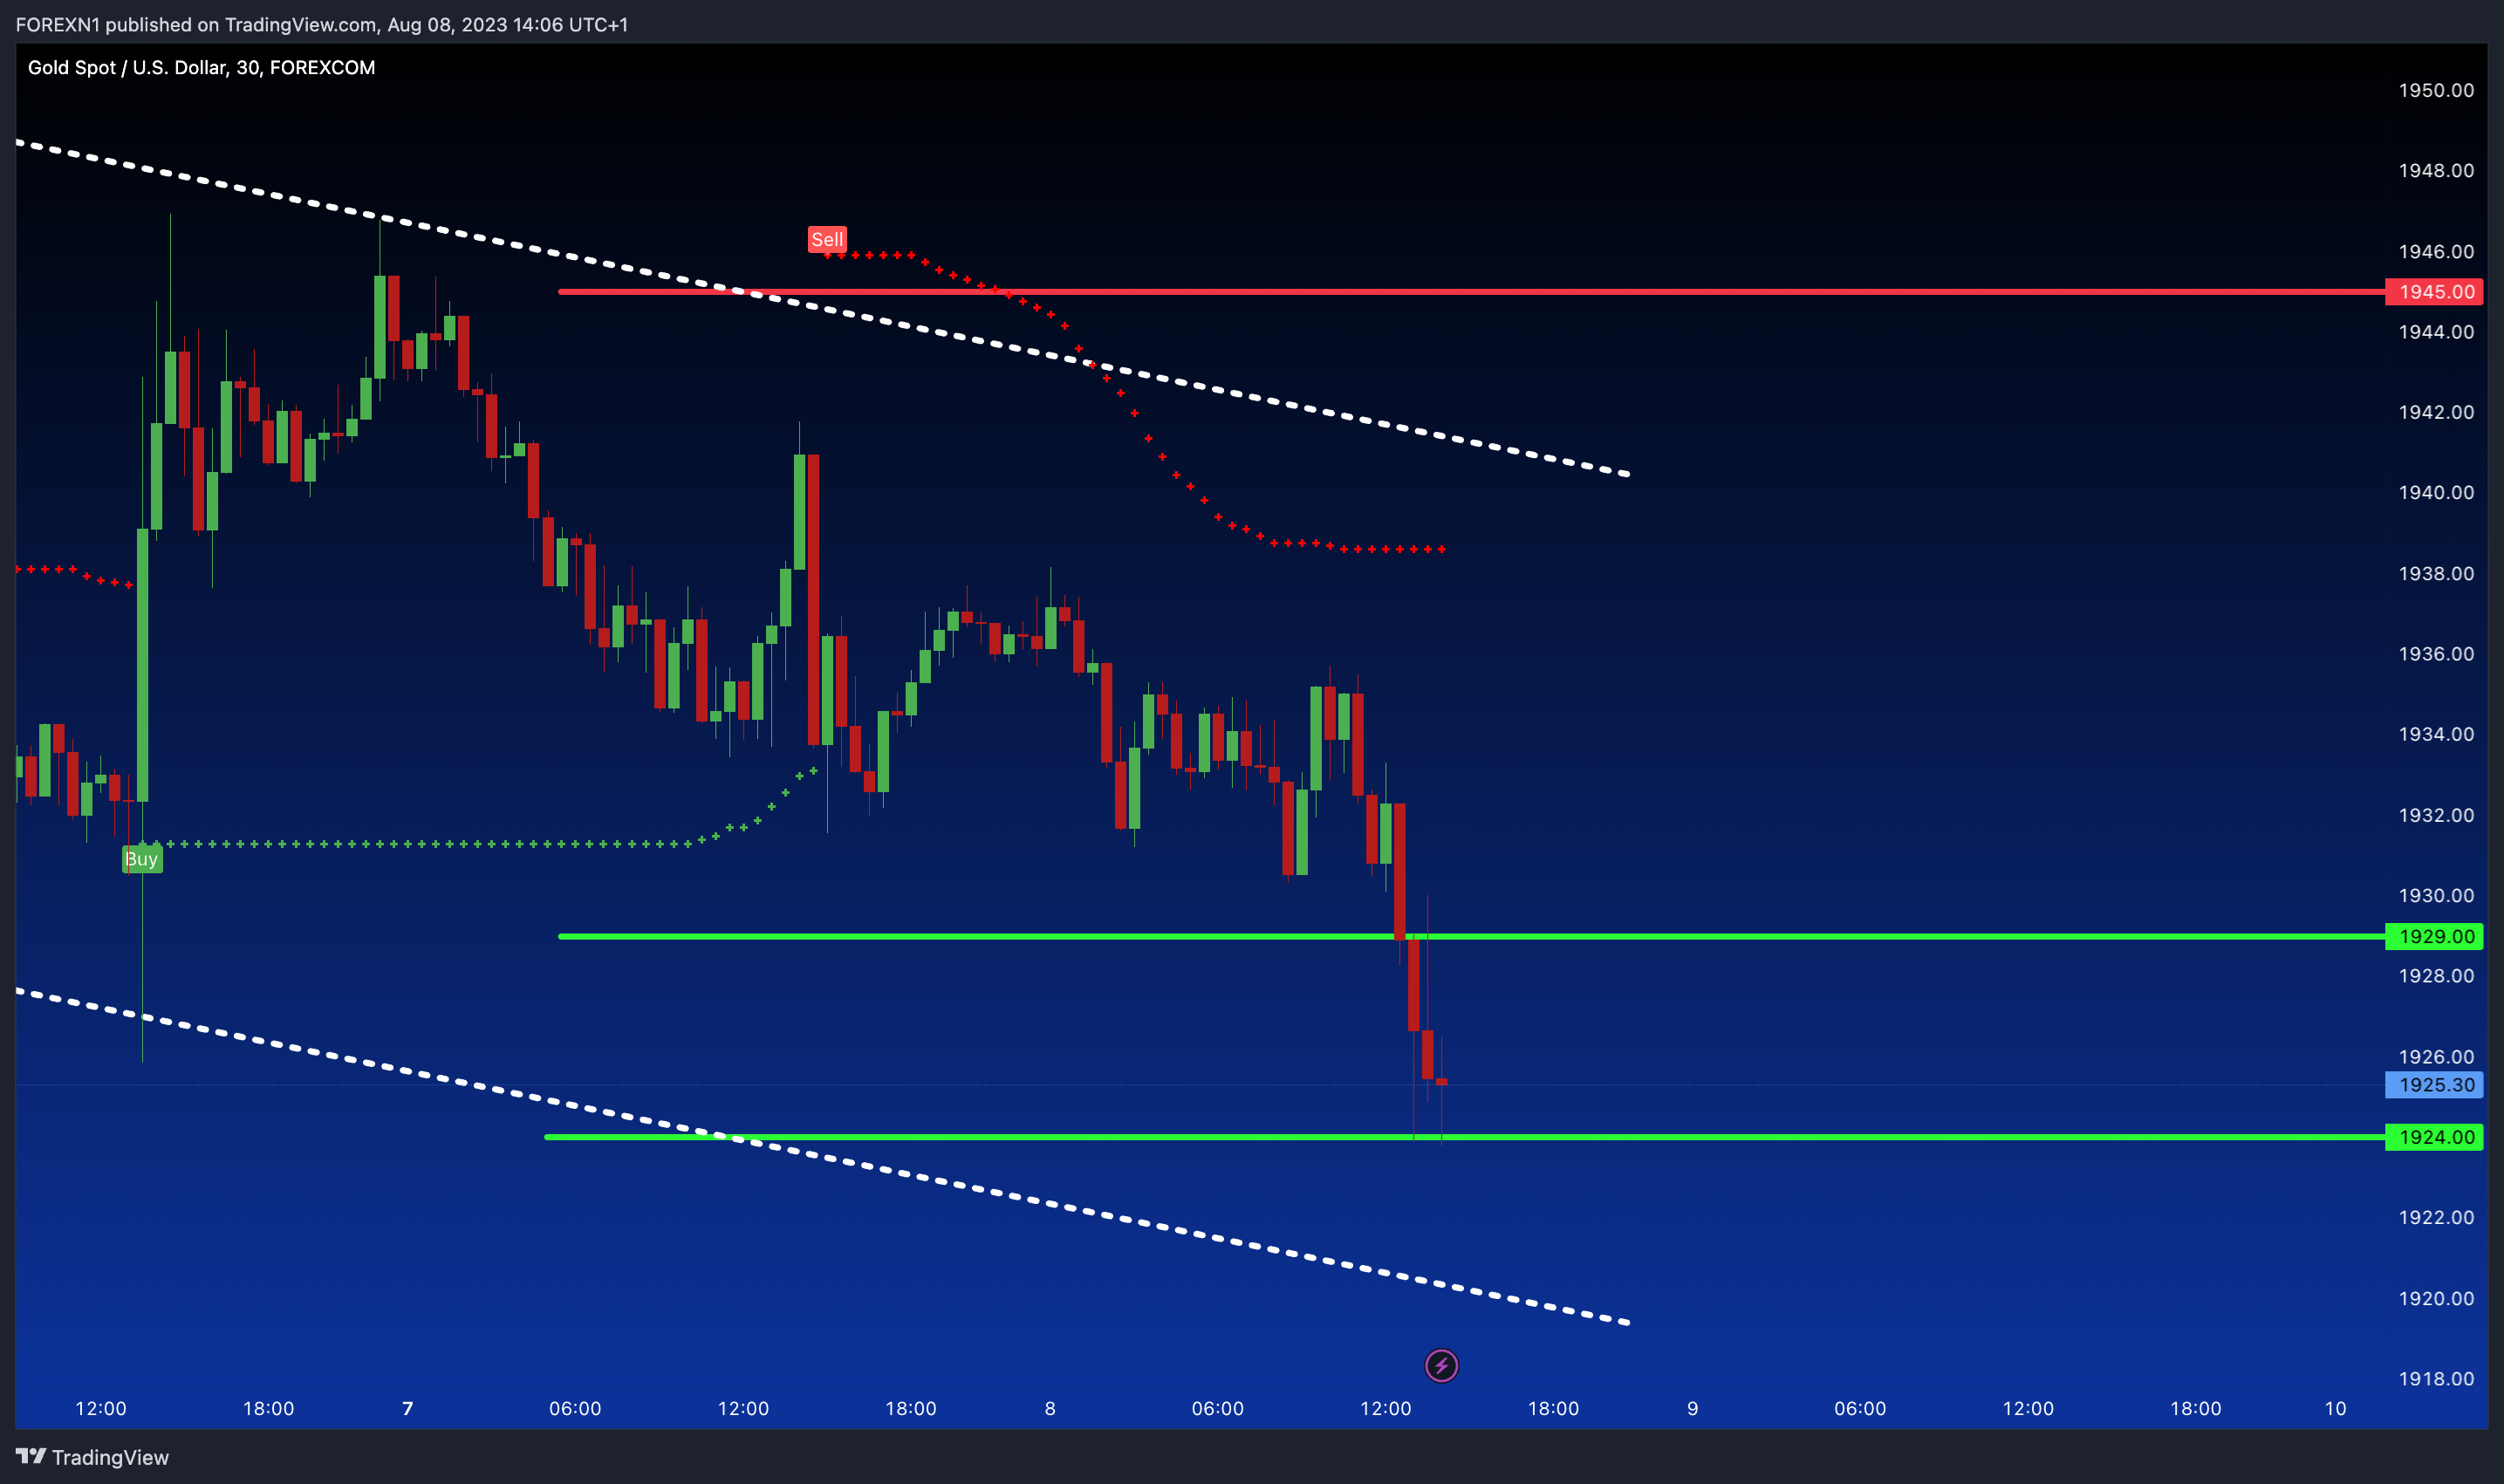
Task: Click the blue 1925.30 current price label
Action: click(2433, 1085)
